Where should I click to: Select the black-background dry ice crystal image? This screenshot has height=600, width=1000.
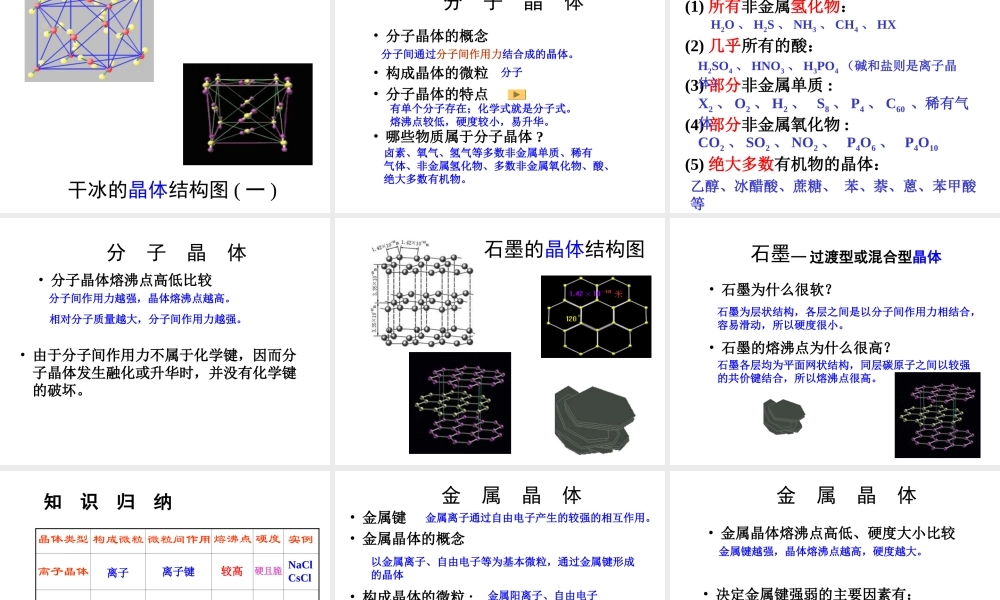click(x=247, y=114)
